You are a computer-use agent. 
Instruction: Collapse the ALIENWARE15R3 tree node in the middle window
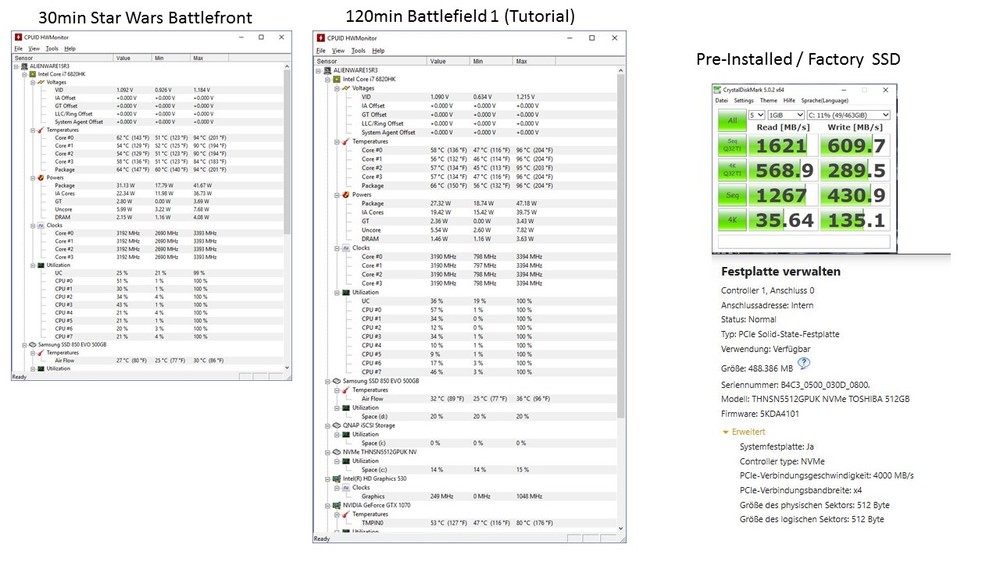[x=318, y=70]
